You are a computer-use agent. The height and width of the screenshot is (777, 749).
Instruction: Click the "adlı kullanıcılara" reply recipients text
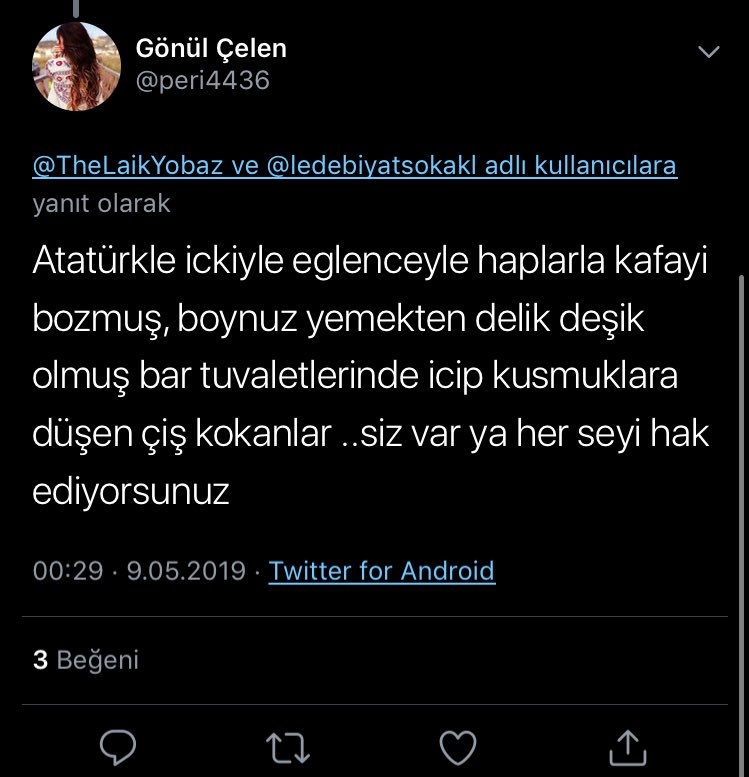tap(580, 165)
